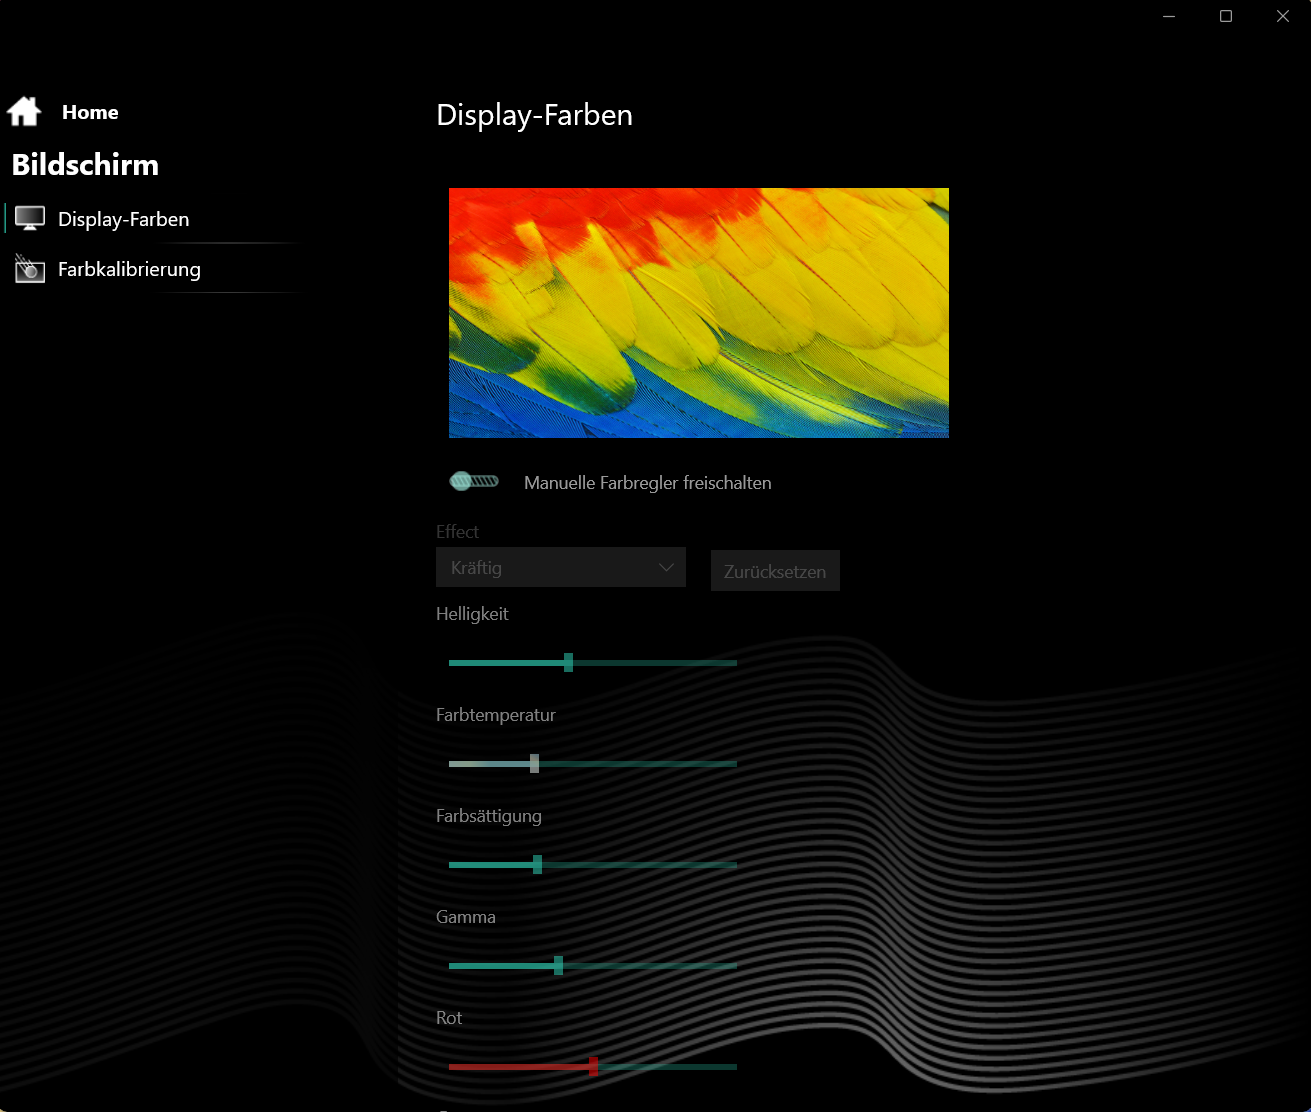Click the Bildschirm section heading
Screen dimensions: 1311x1112
[85, 165]
